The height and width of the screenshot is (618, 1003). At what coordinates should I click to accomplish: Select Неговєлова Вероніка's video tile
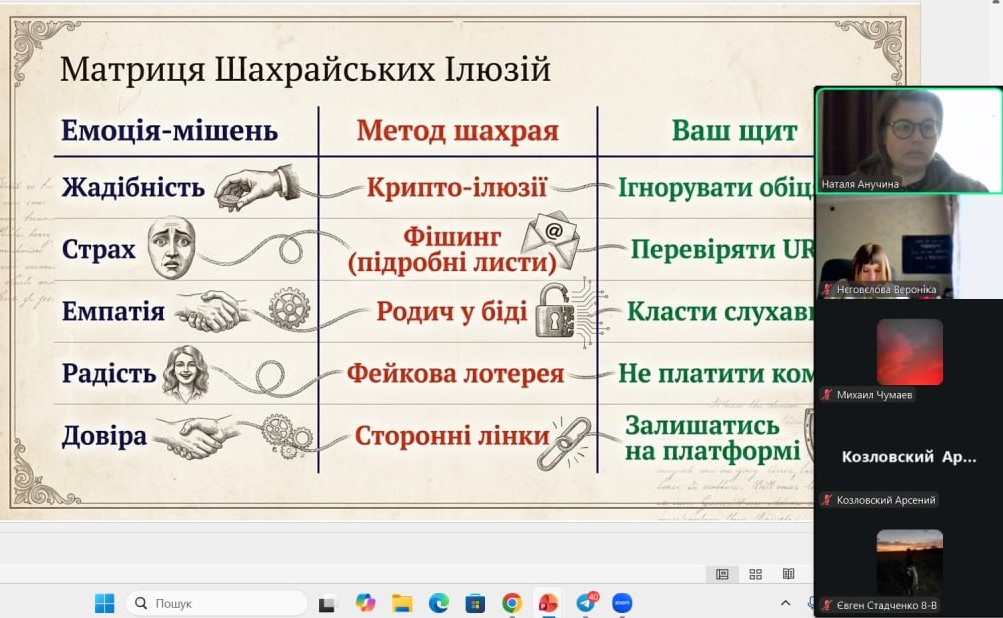[x=885, y=245]
